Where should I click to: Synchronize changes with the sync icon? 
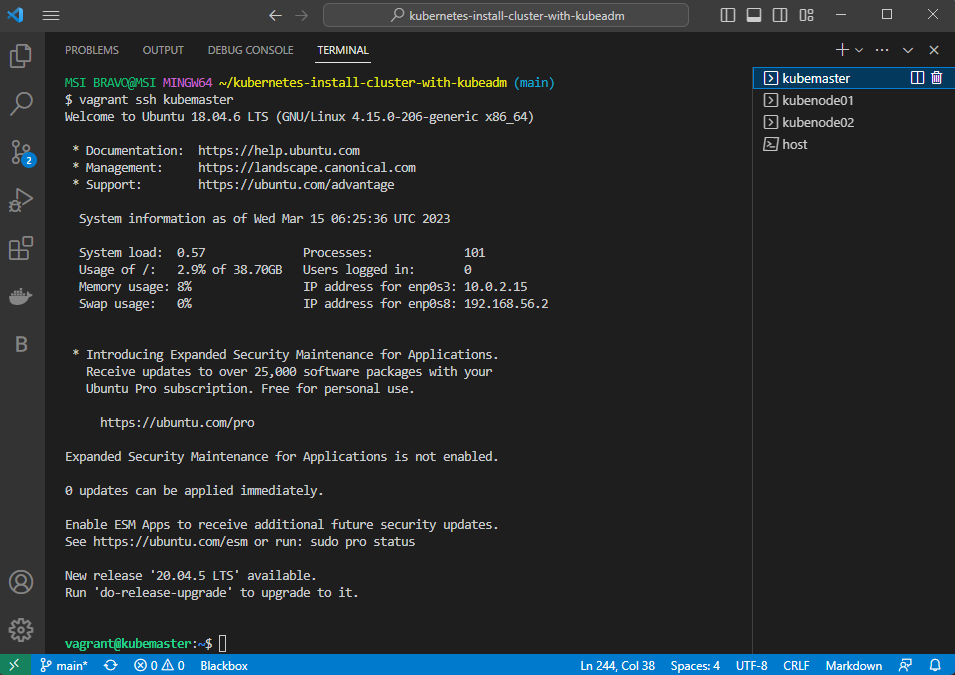(110, 665)
